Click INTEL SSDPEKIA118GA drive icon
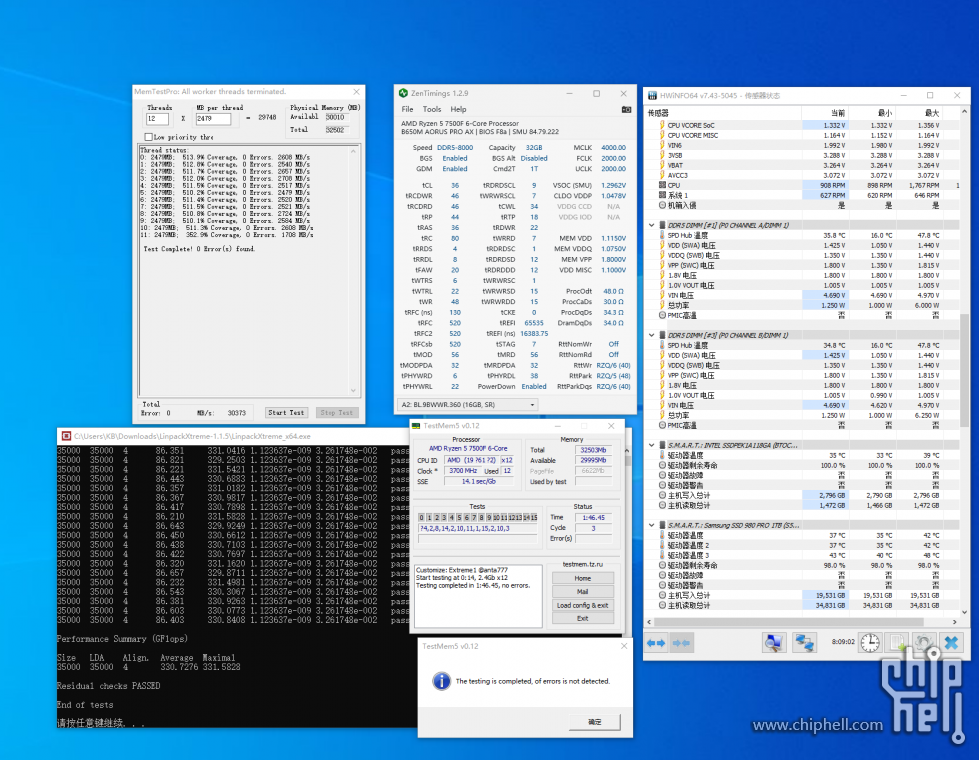This screenshot has height=760, width=979. [x=662, y=445]
